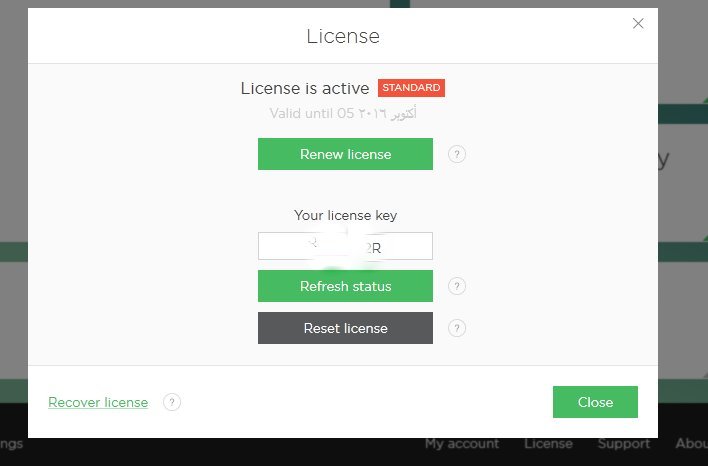Focus the license key input field

tap(345, 246)
